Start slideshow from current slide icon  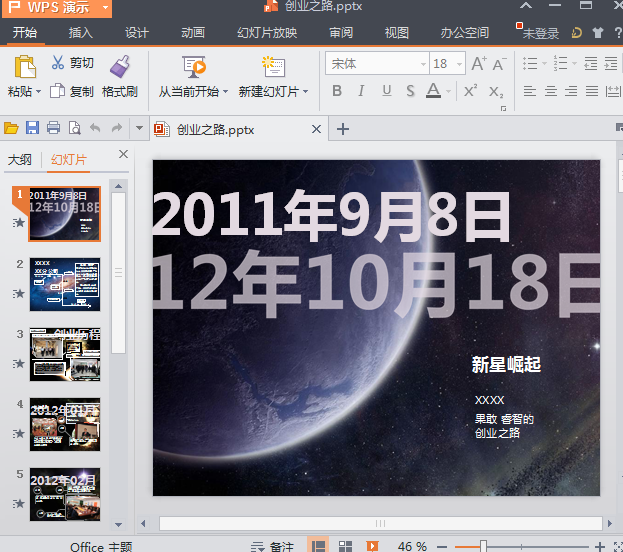tap(194, 67)
